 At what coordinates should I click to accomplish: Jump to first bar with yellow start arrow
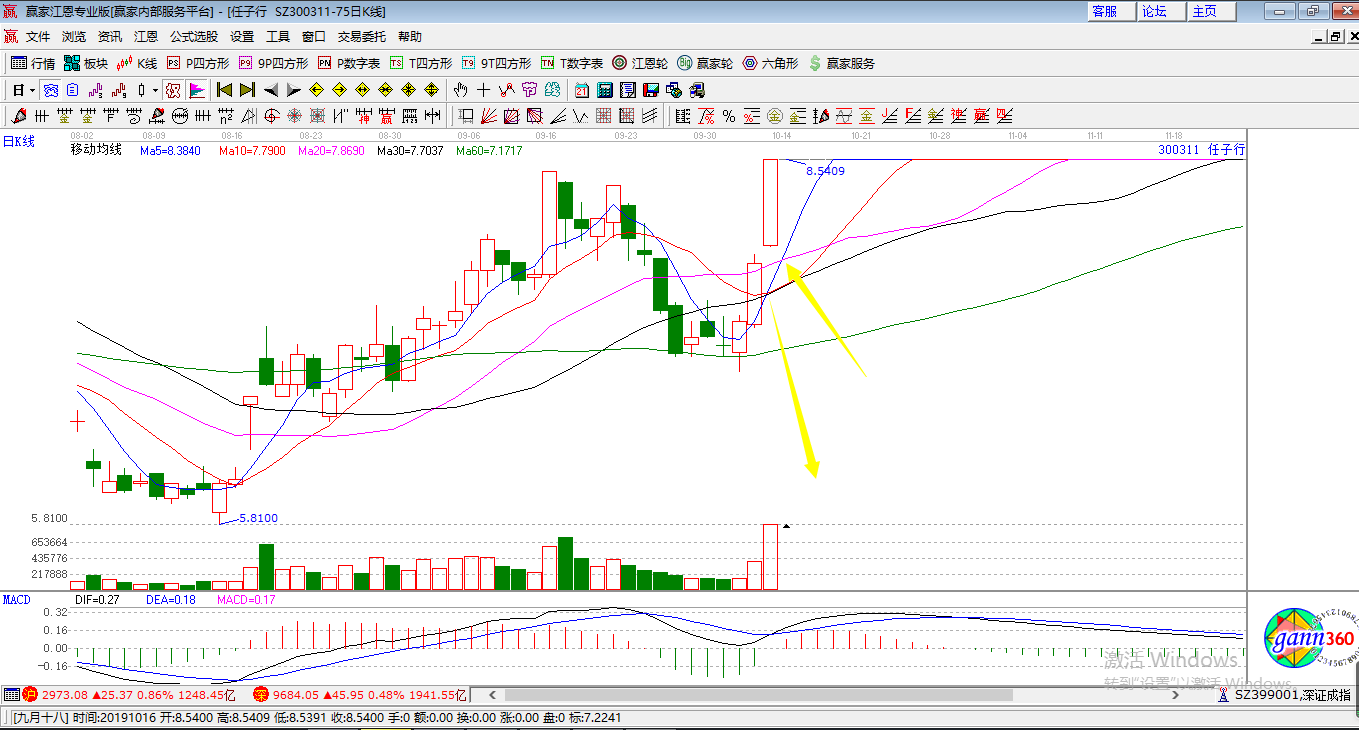[224, 90]
